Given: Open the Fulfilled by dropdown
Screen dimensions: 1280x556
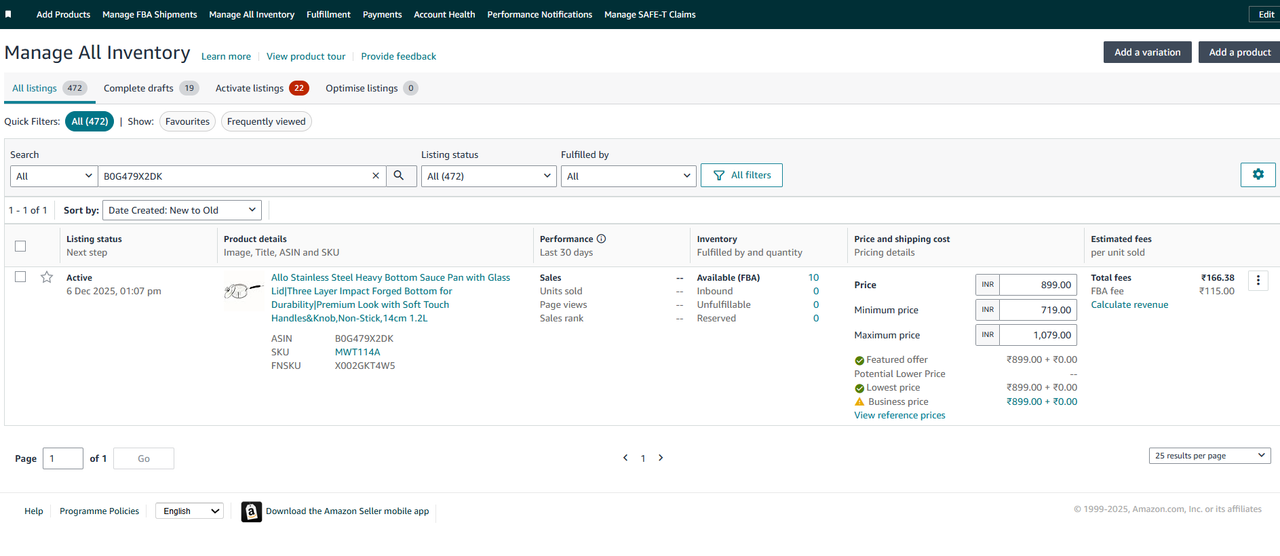Looking at the screenshot, I should tap(628, 176).
